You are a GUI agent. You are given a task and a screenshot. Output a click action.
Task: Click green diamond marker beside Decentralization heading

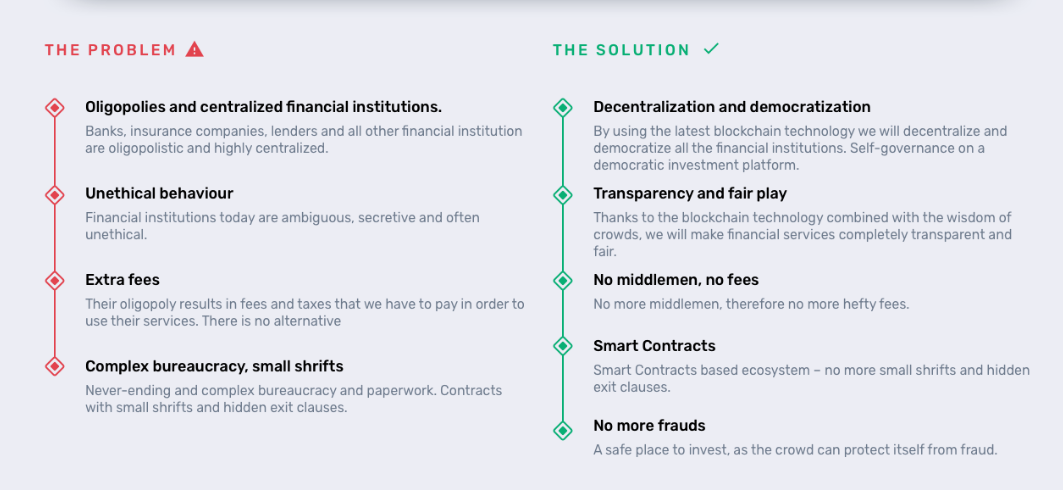pos(563,108)
